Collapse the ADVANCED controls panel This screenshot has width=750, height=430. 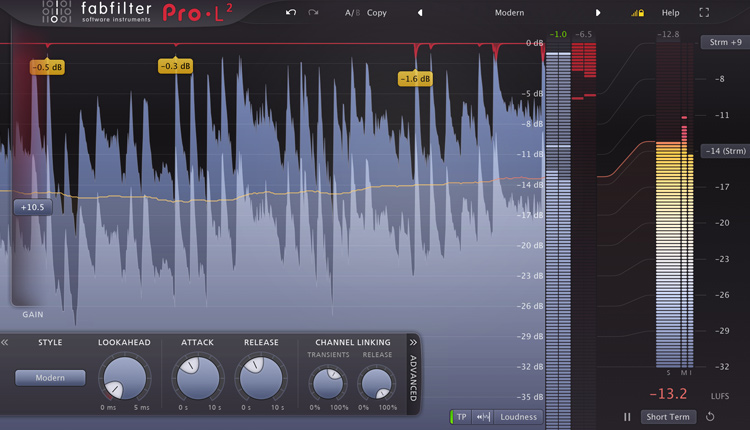[x=413, y=342]
